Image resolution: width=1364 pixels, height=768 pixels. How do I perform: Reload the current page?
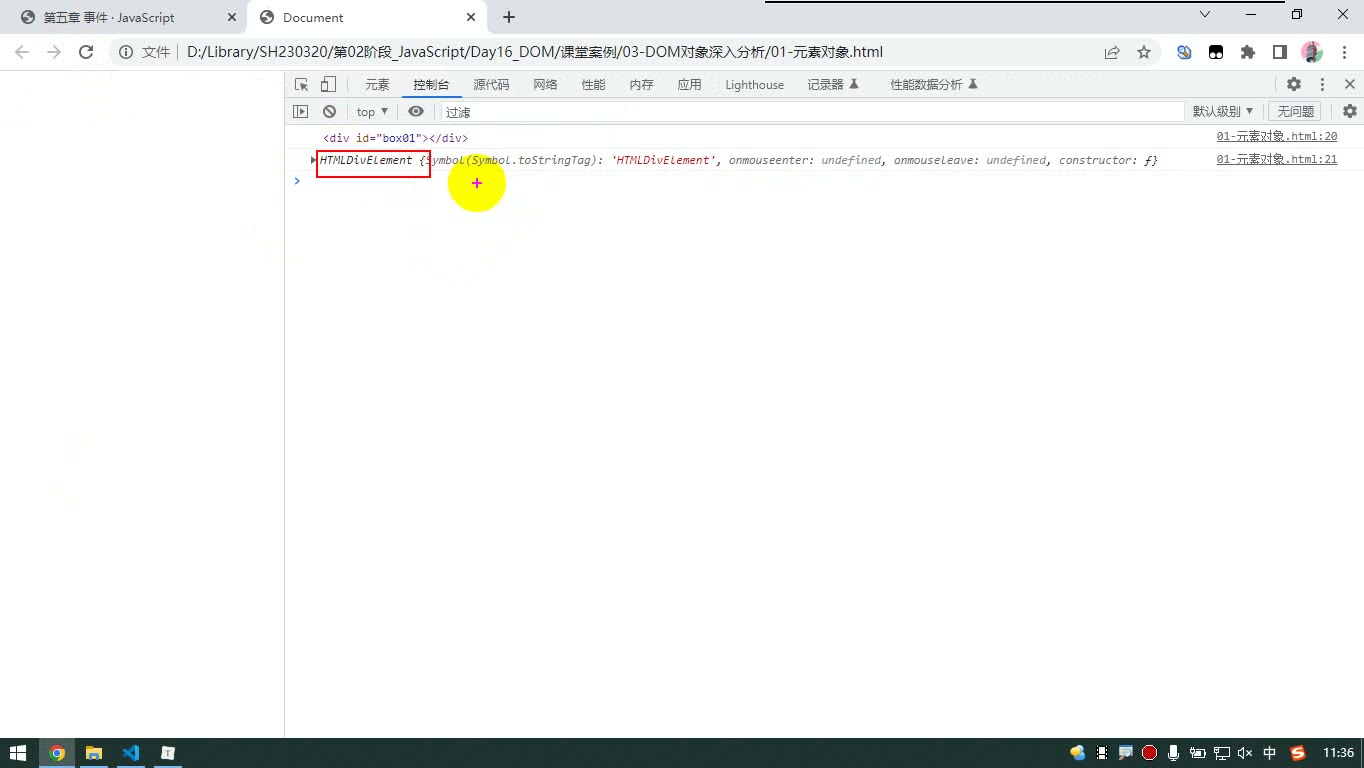point(86,52)
